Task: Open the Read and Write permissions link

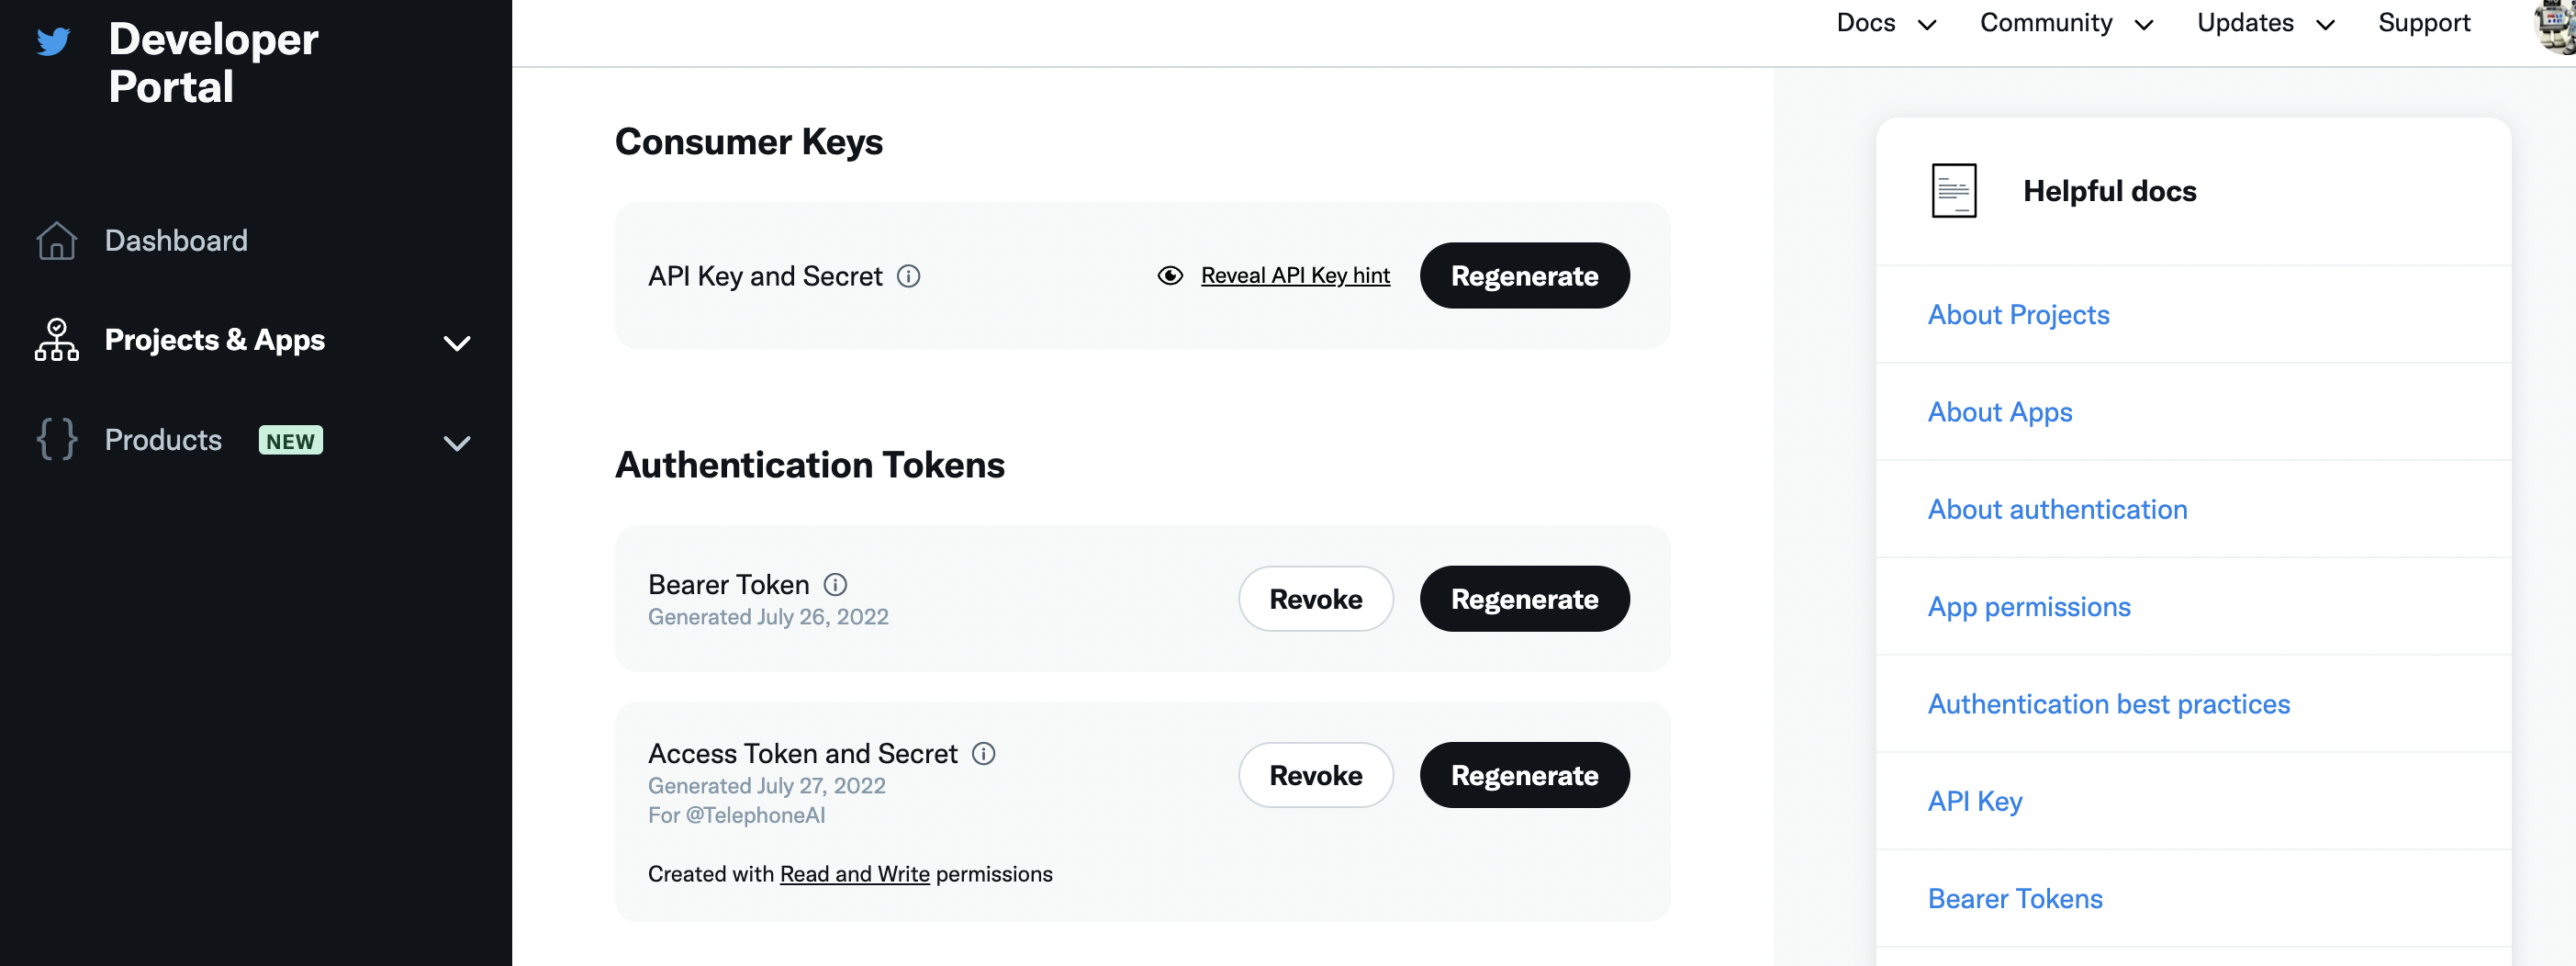Action: click(x=854, y=874)
